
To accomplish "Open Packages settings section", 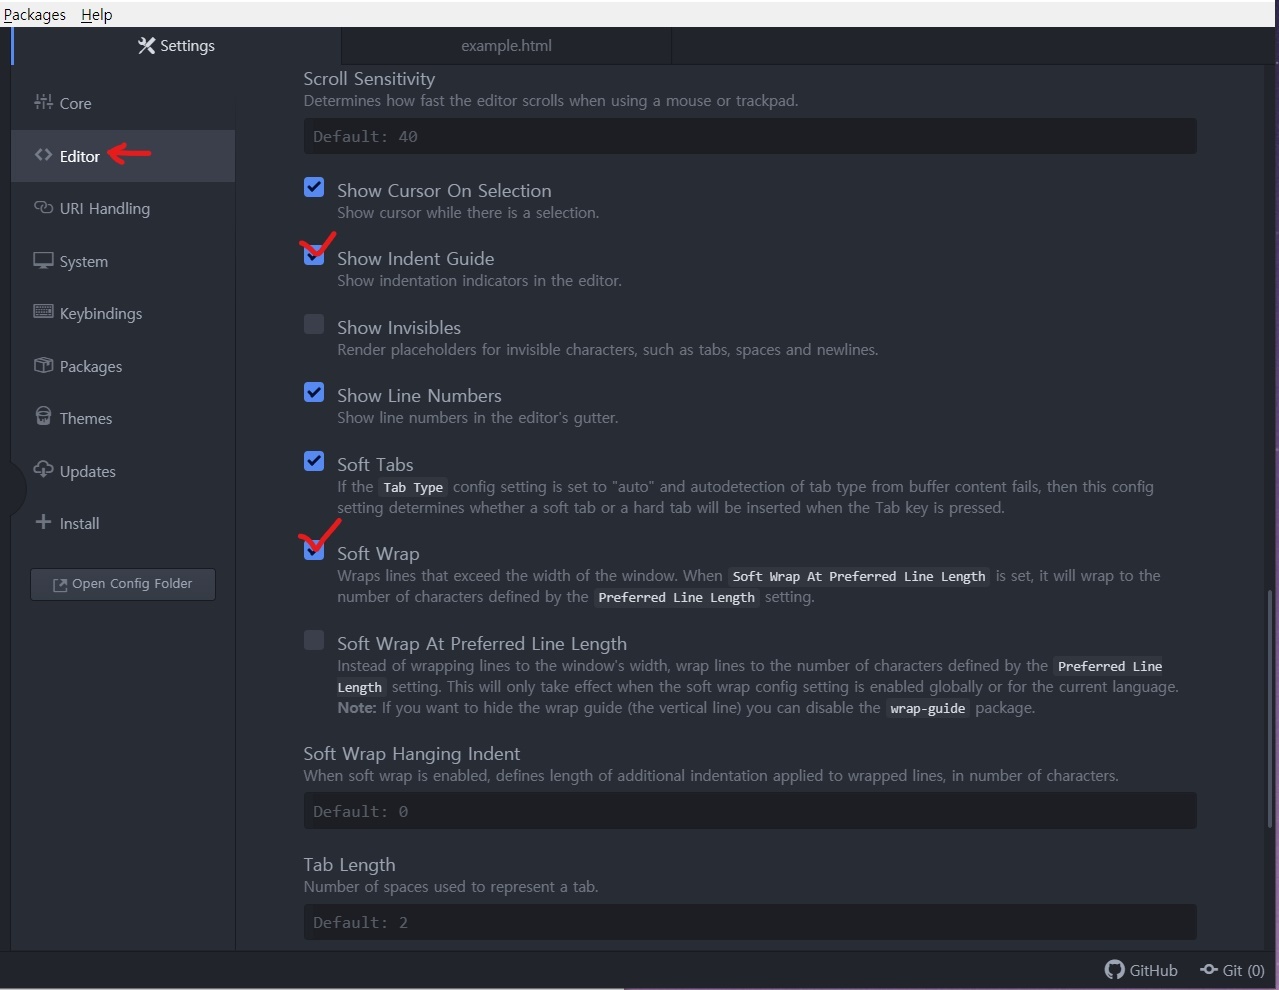I will coord(123,366).
